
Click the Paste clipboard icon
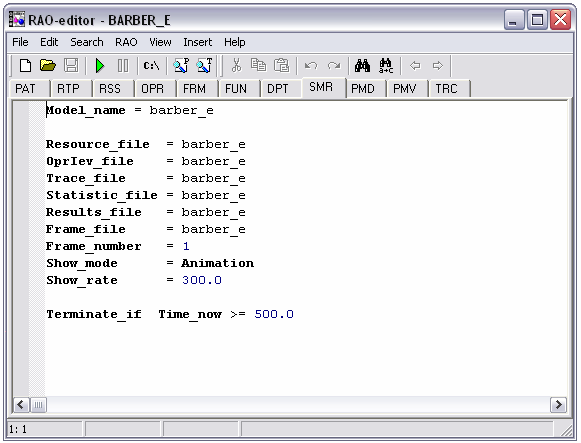pos(281,66)
